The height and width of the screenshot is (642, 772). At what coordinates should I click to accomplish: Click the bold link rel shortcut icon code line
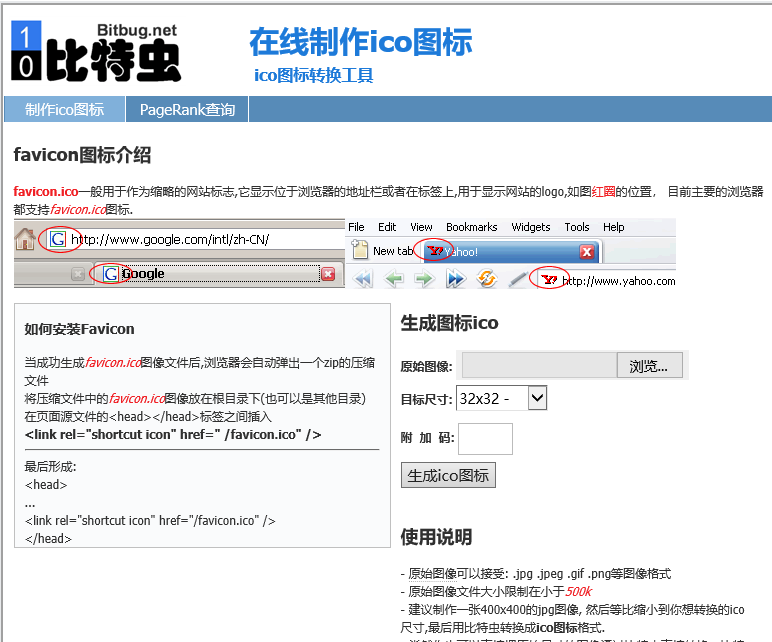tap(173, 435)
